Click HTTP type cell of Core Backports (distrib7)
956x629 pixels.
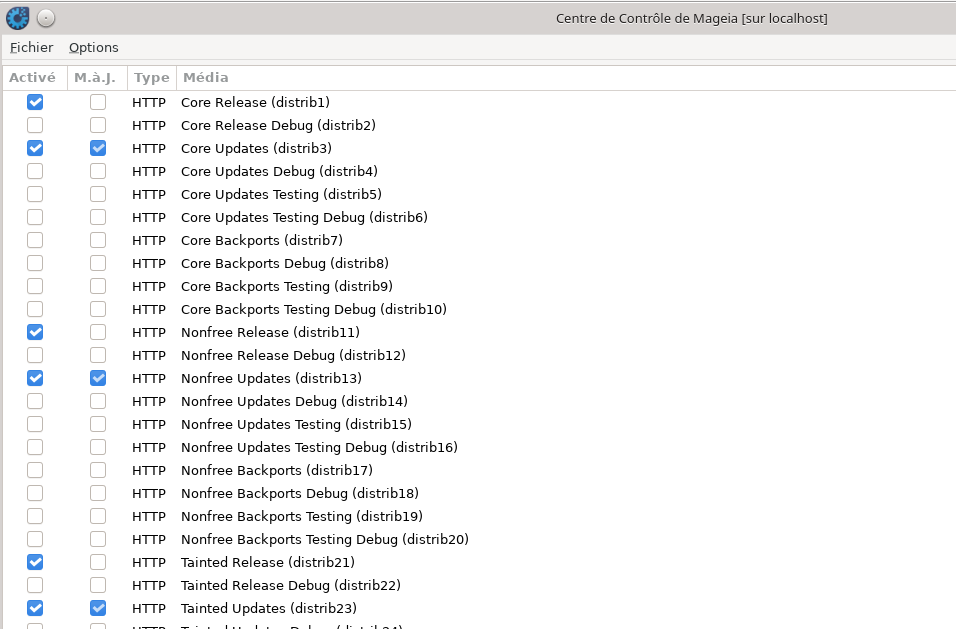coord(149,241)
